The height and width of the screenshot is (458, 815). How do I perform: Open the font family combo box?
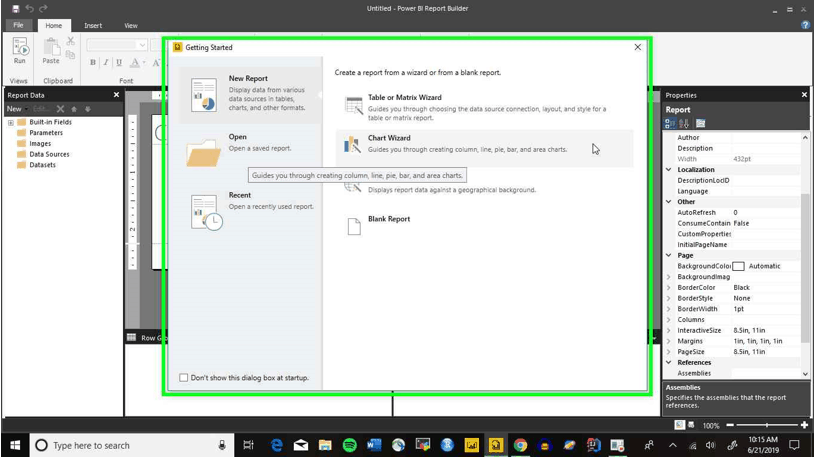[x=117, y=45]
